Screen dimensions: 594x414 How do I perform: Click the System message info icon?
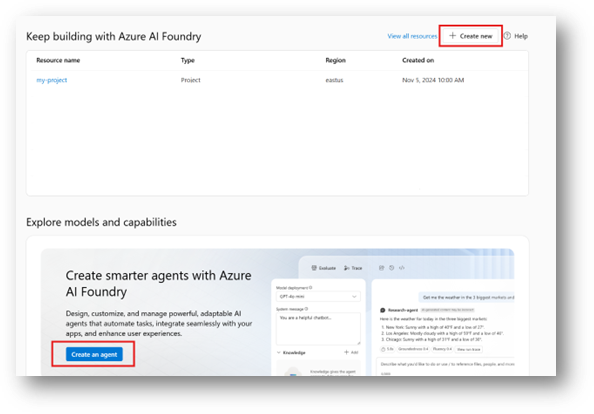point(306,309)
